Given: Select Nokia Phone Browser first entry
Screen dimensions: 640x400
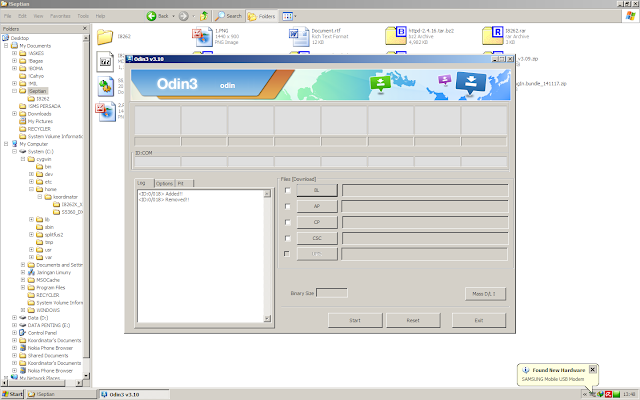Looking at the screenshot, I should pyautogui.click(x=50, y=348).
